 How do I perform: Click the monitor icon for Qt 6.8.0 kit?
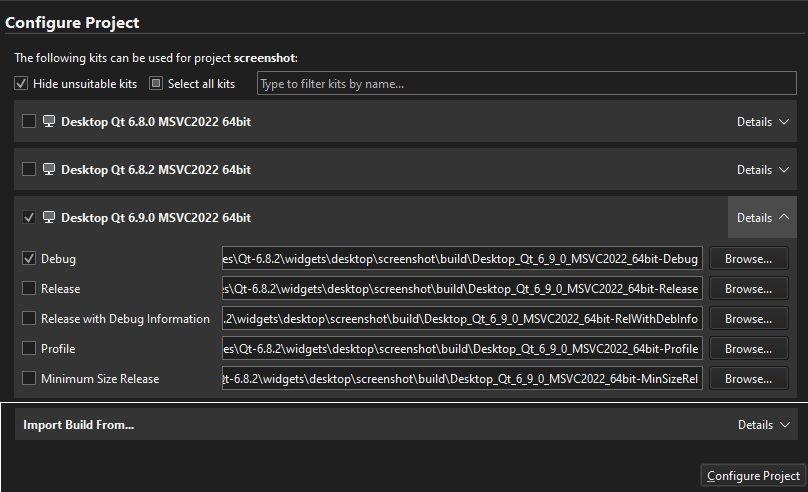[x=48, y=122]
